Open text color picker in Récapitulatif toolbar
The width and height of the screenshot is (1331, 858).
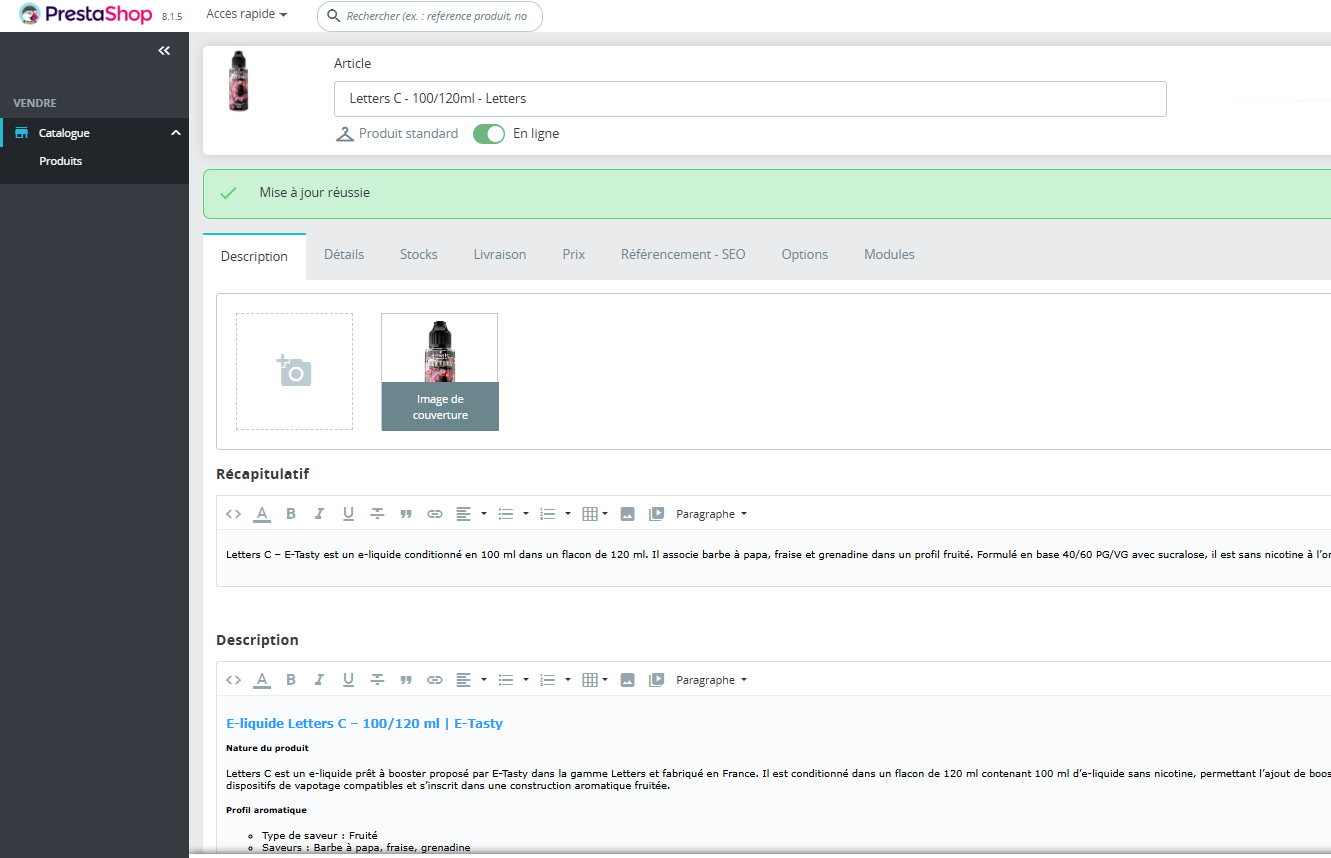pos(262,514)
